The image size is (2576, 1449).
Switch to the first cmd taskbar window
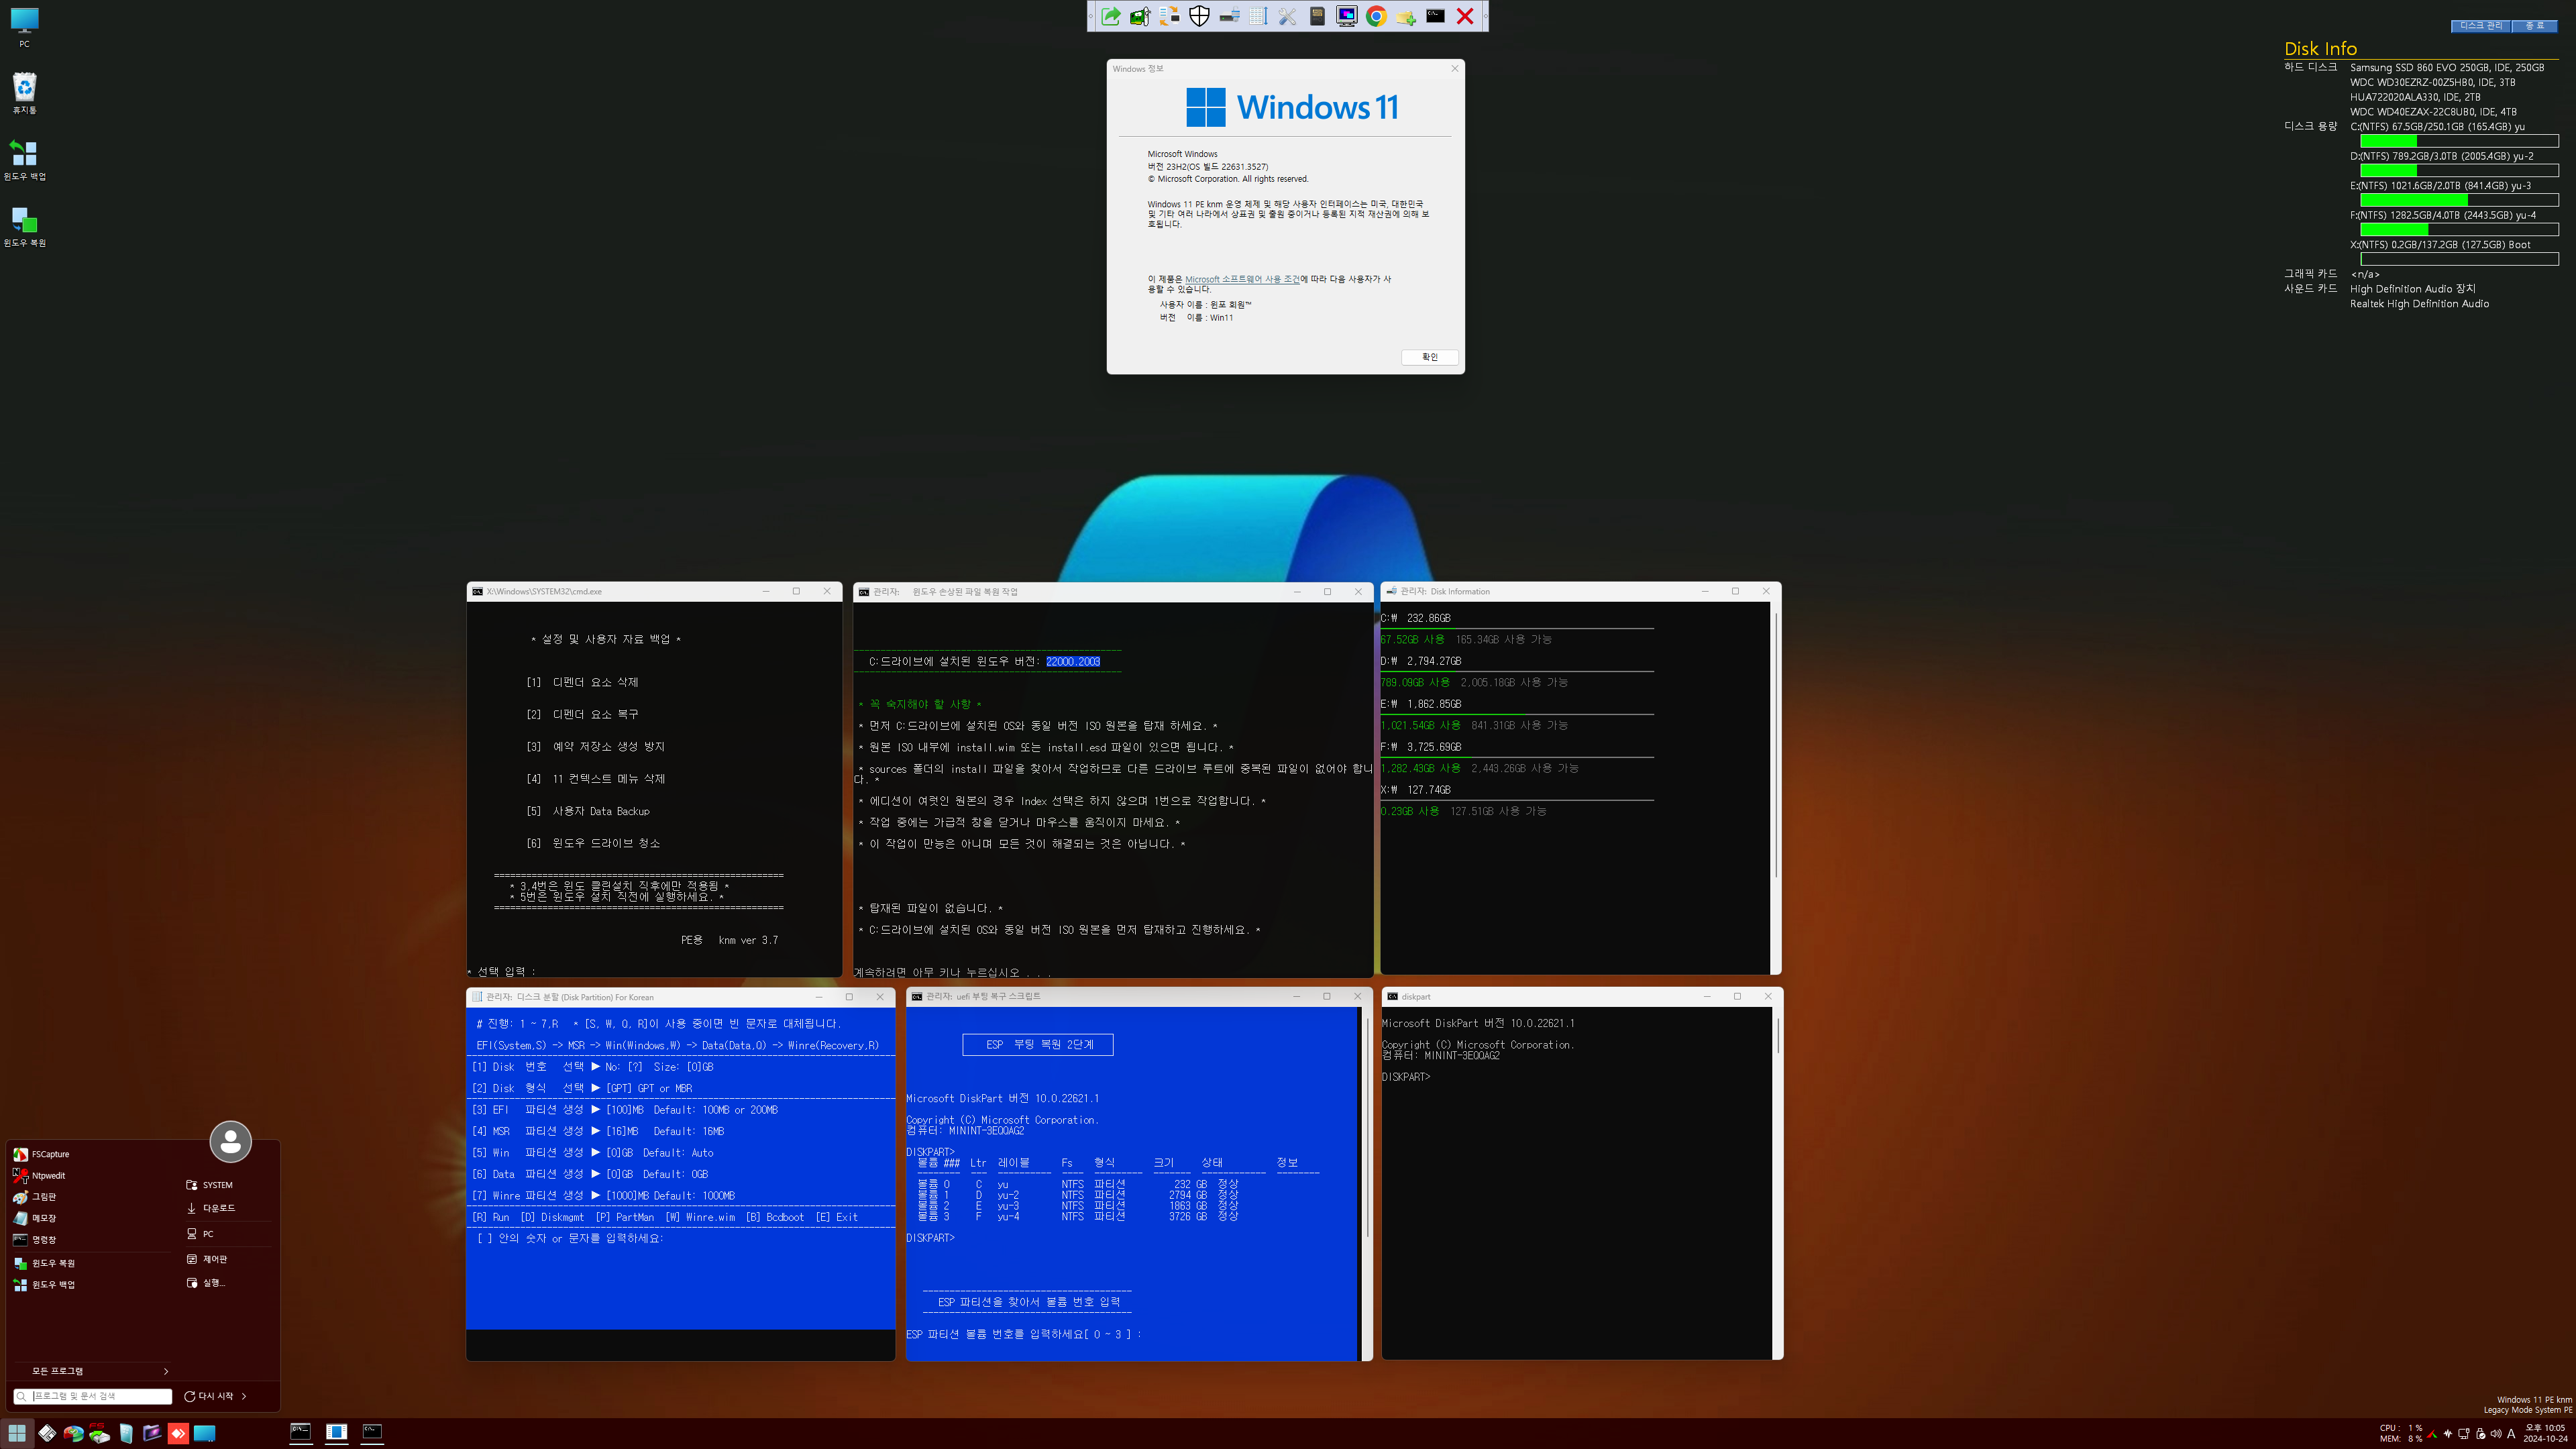pyautogui.click(x=300, y=1433)
